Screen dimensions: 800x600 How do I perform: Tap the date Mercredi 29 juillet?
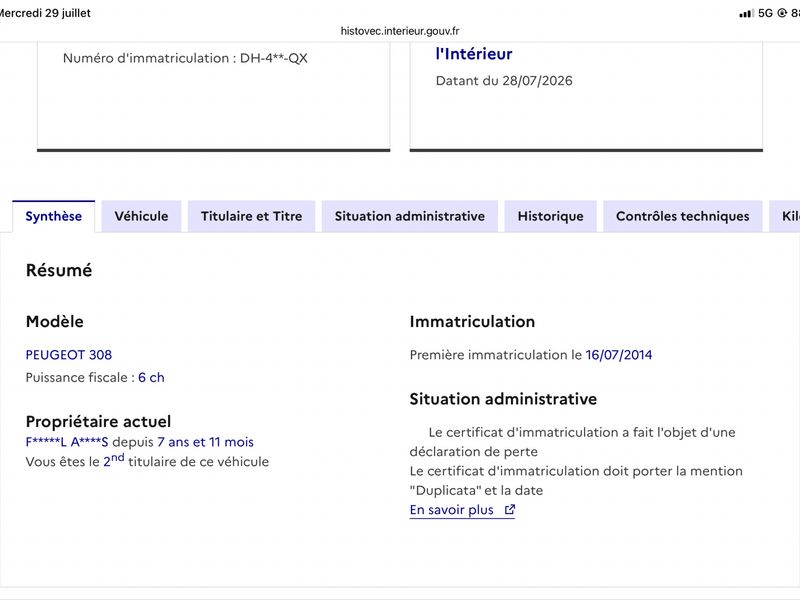pos(44,13)
